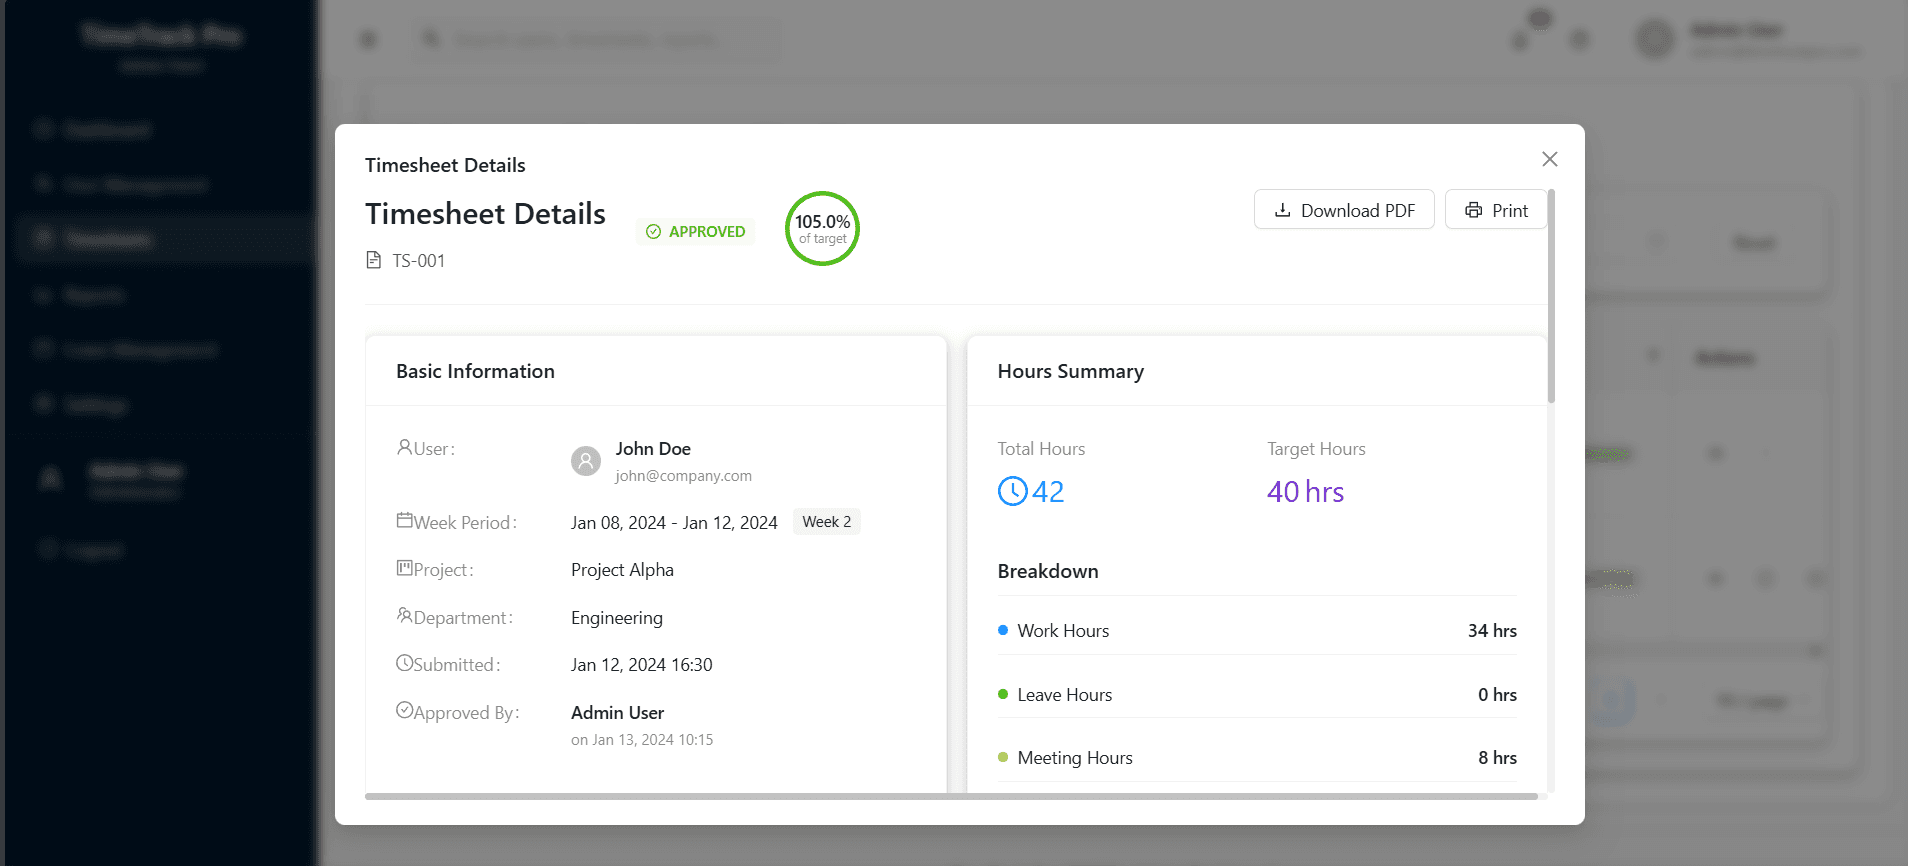
Task: Click the Download PDF button
Action: coord(1344,210)
